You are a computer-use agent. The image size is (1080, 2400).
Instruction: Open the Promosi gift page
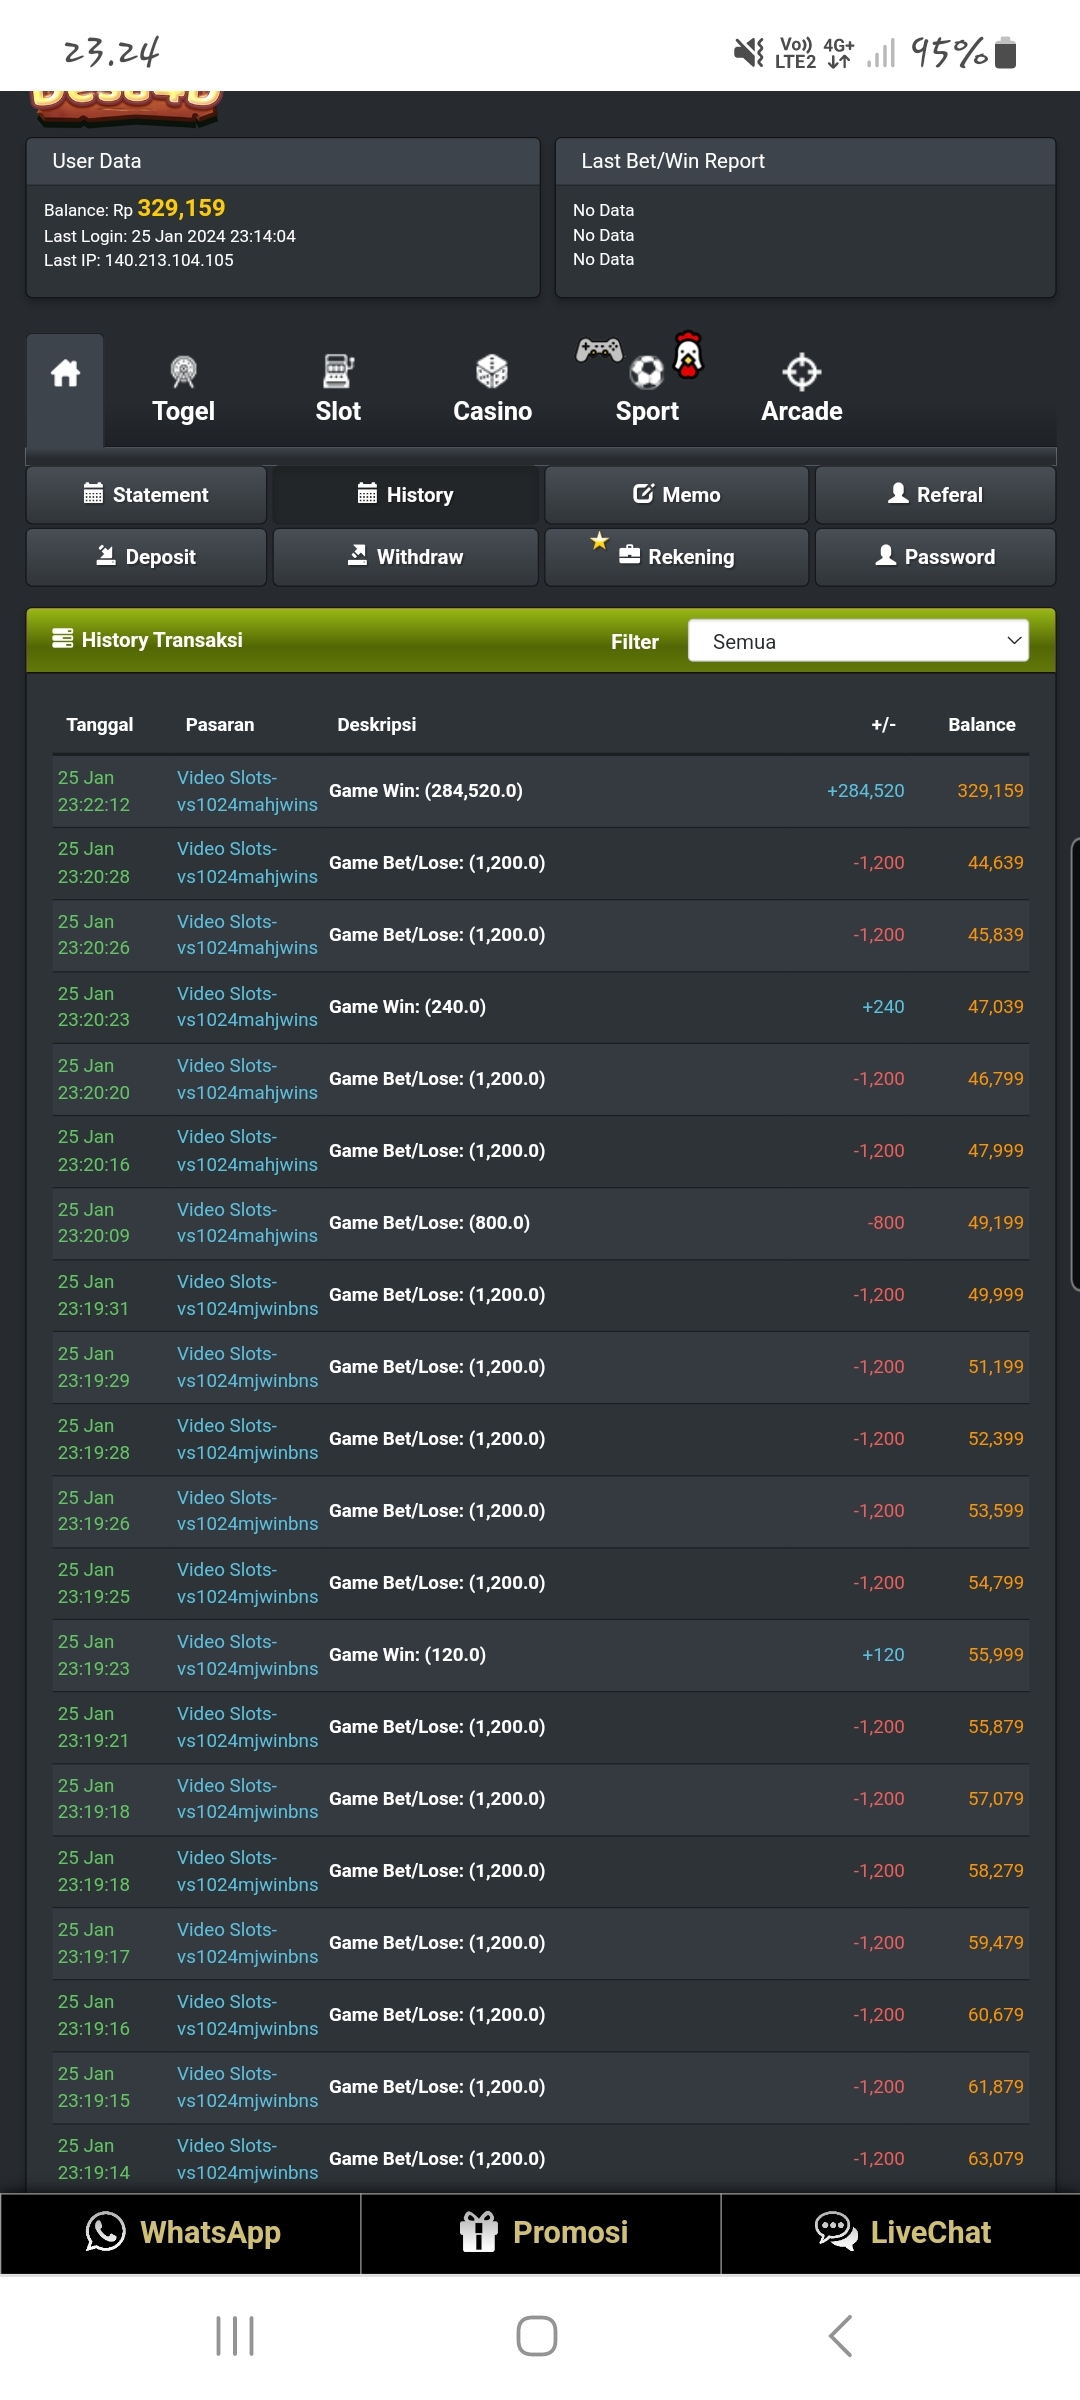(541, 2232)
